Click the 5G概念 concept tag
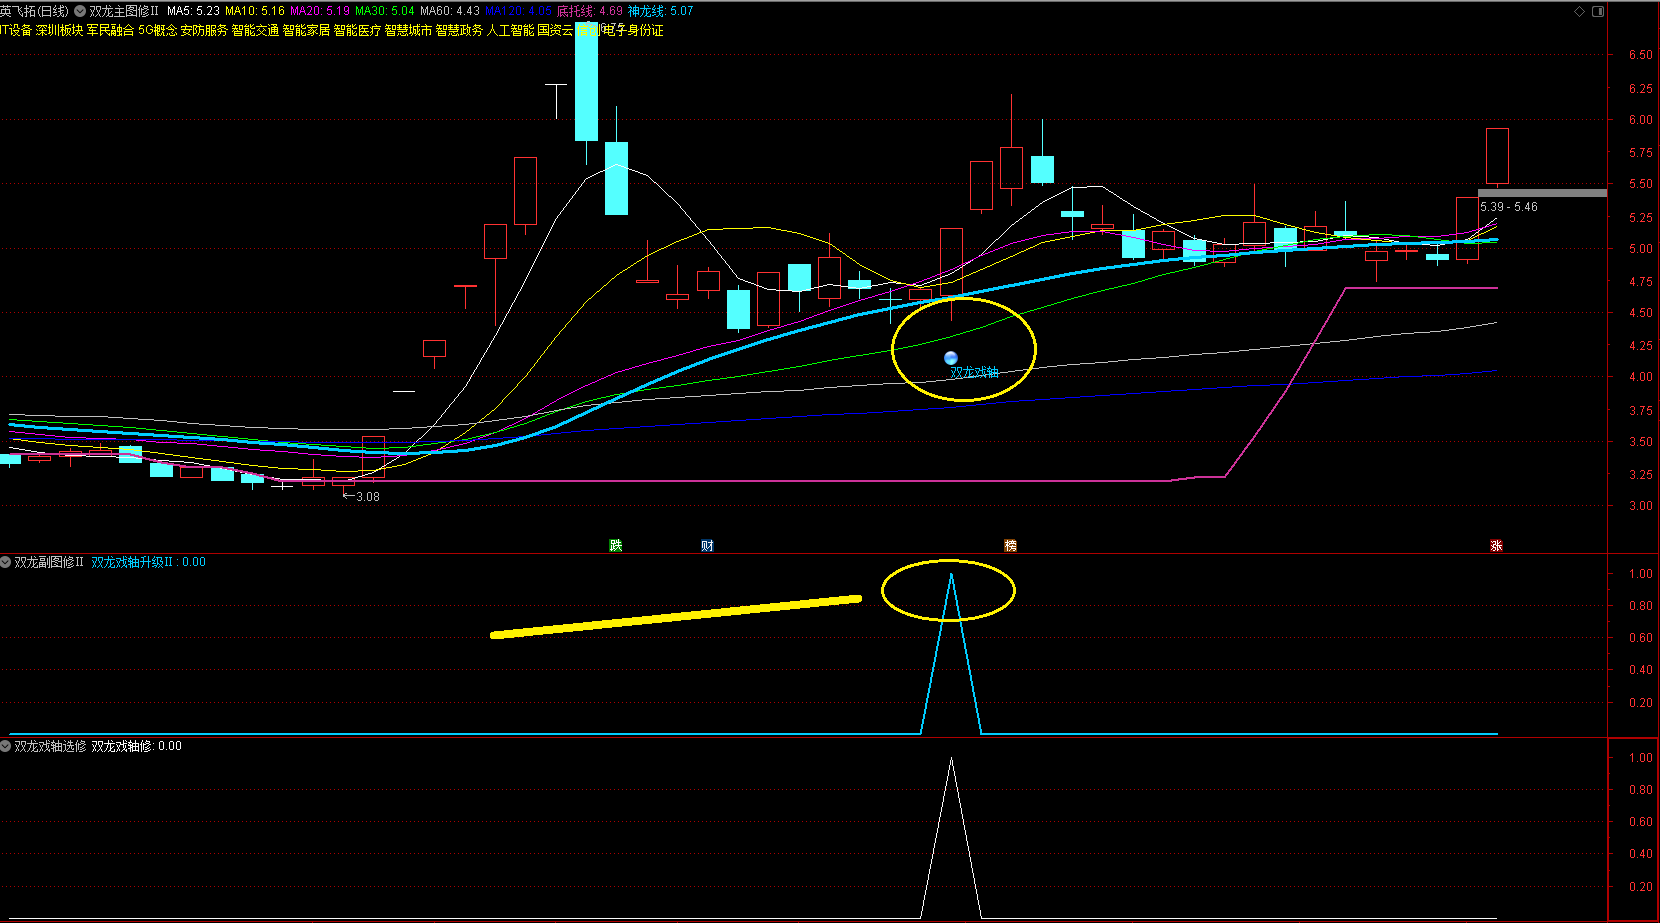This screenshot has height=923, width=1660. [158, 30]
